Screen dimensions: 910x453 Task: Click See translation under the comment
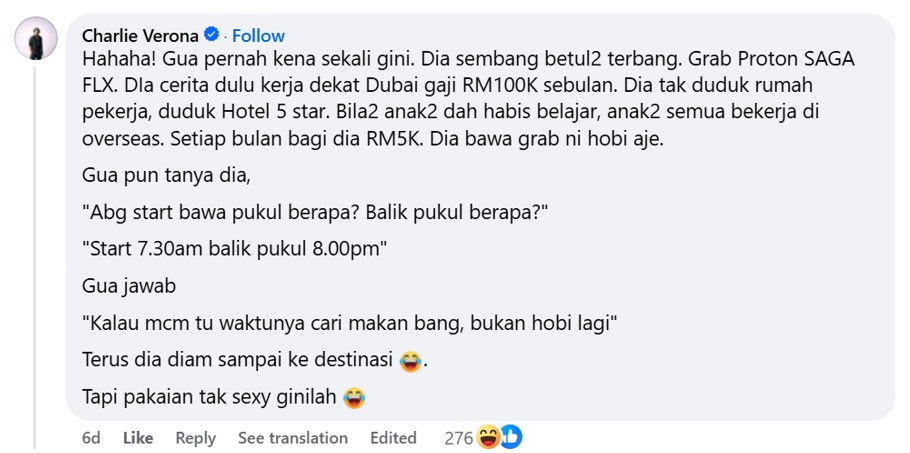(x=292, y=437)
